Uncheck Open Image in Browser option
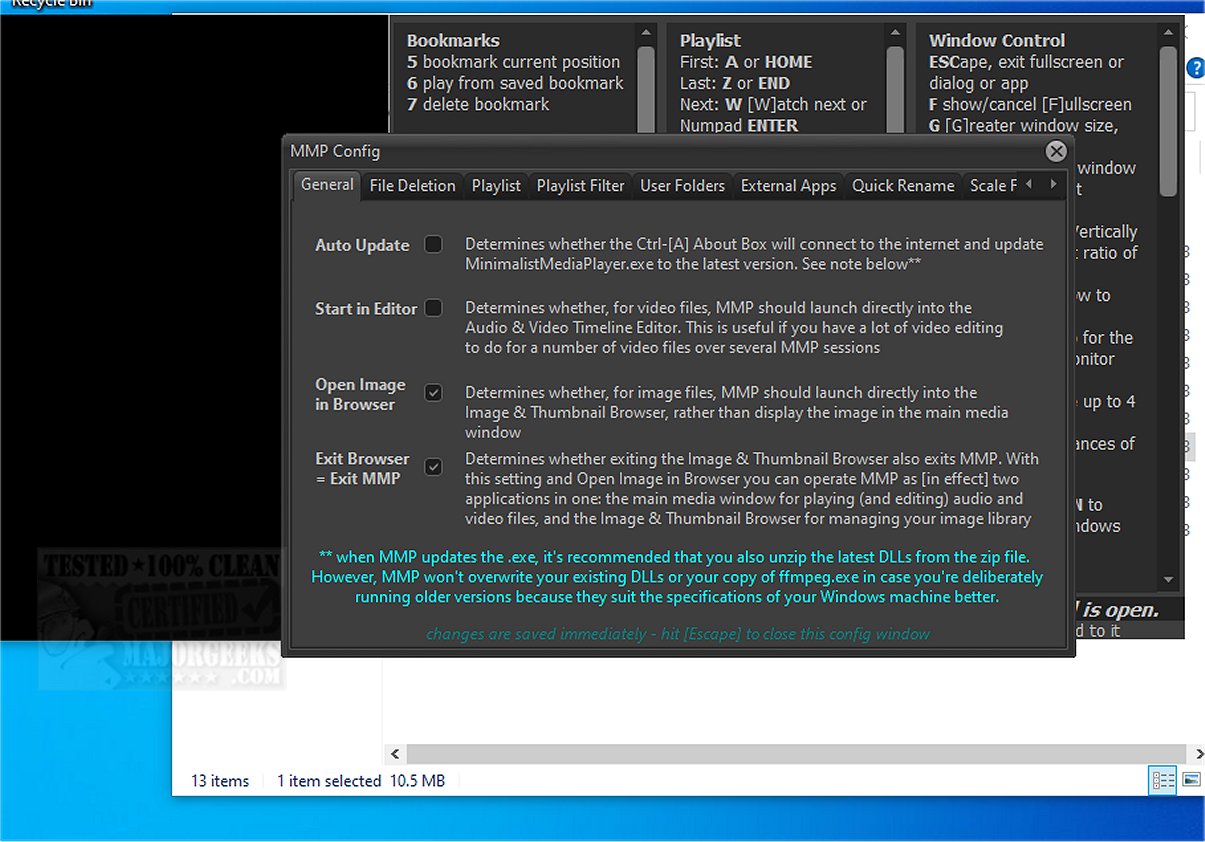Screen dimensions: 1205x842 433,393
